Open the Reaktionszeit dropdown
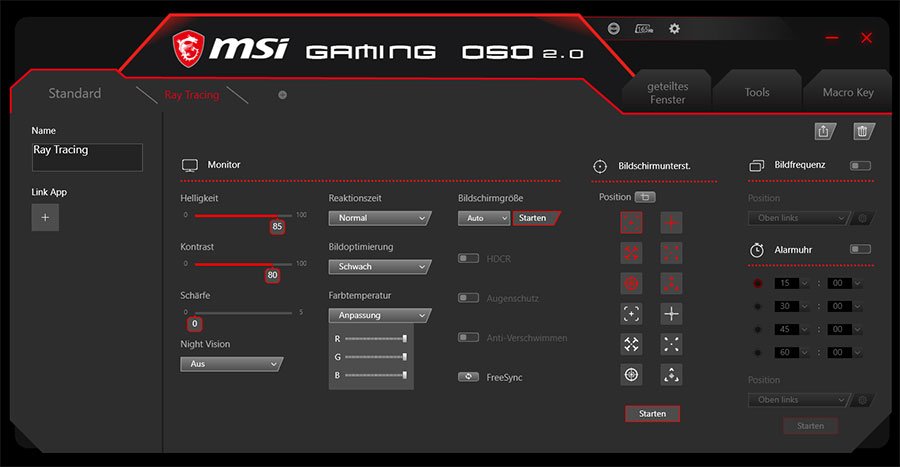900x467 pixels. pyautogui.click(x=379, y=218)
